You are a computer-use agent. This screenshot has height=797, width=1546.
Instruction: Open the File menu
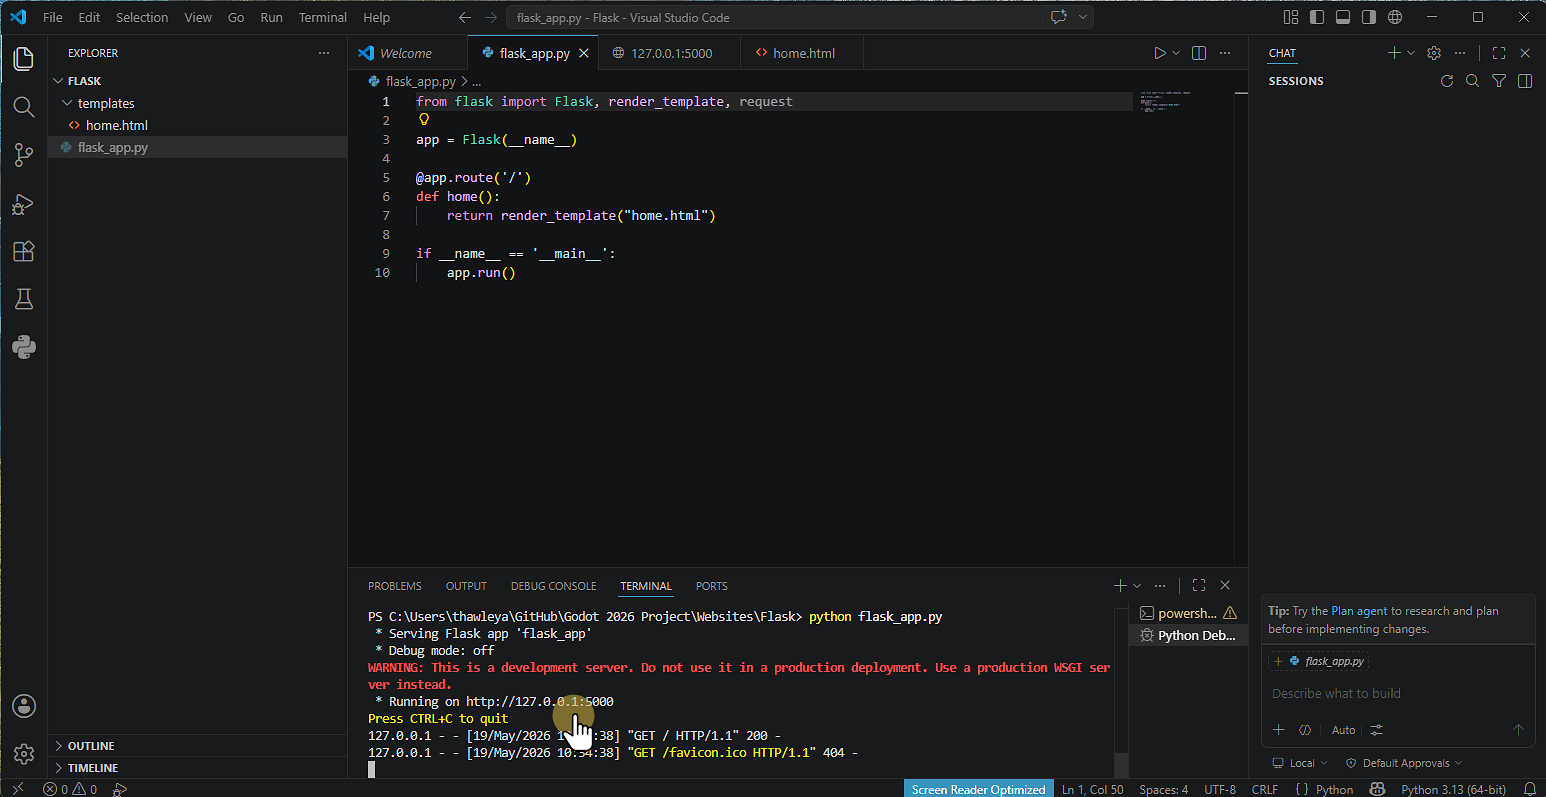click(53, 17)
